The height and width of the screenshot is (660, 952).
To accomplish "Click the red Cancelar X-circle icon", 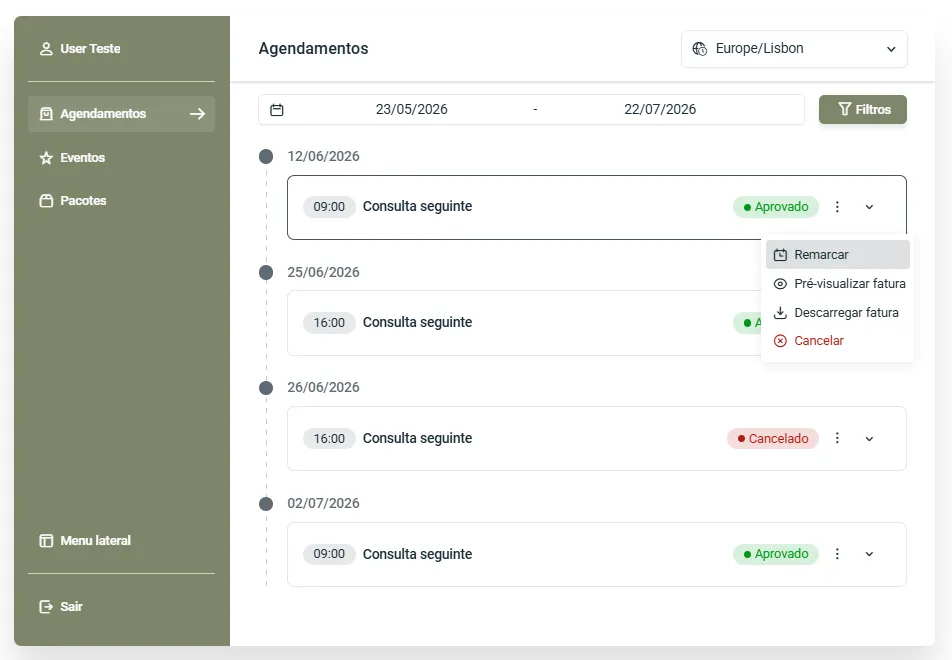I will [x=780, y=341].
